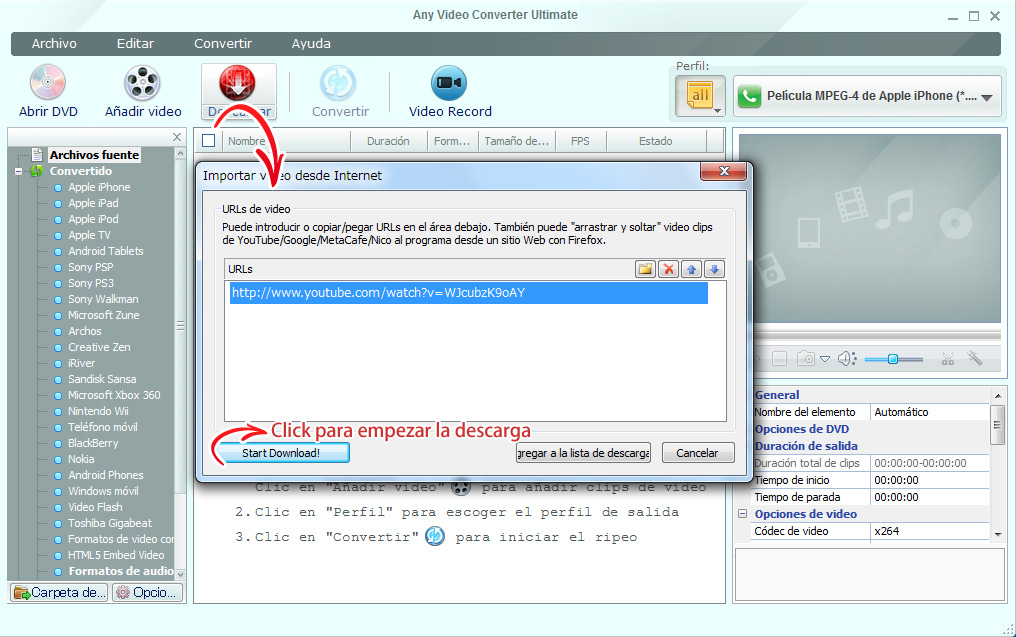The image size is (1016, 637).
Task: Click Agregar a la lista de descarga button
Action: 583,453
